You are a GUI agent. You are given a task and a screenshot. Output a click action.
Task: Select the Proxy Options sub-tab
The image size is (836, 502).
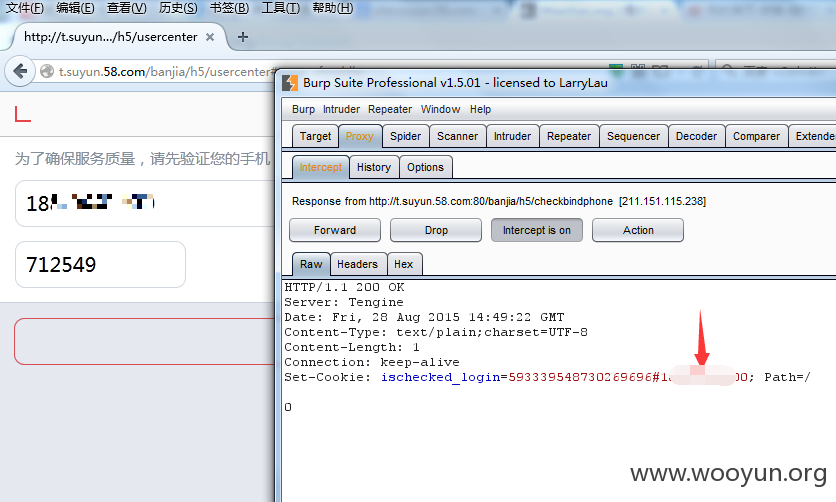click(425, 167)
